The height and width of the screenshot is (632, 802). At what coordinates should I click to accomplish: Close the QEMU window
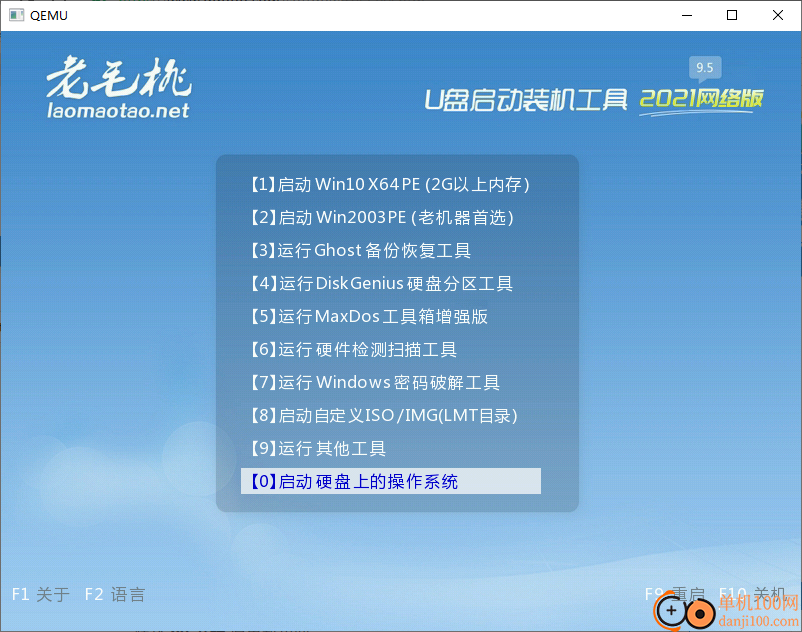777,15
